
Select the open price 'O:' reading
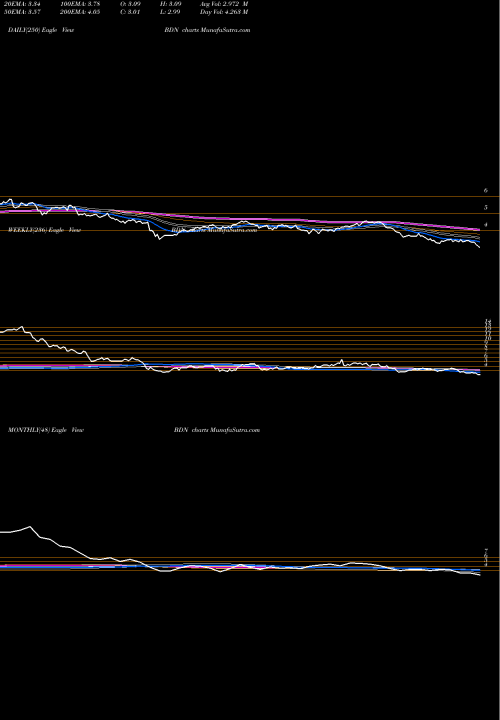click(x=130, y=4)
